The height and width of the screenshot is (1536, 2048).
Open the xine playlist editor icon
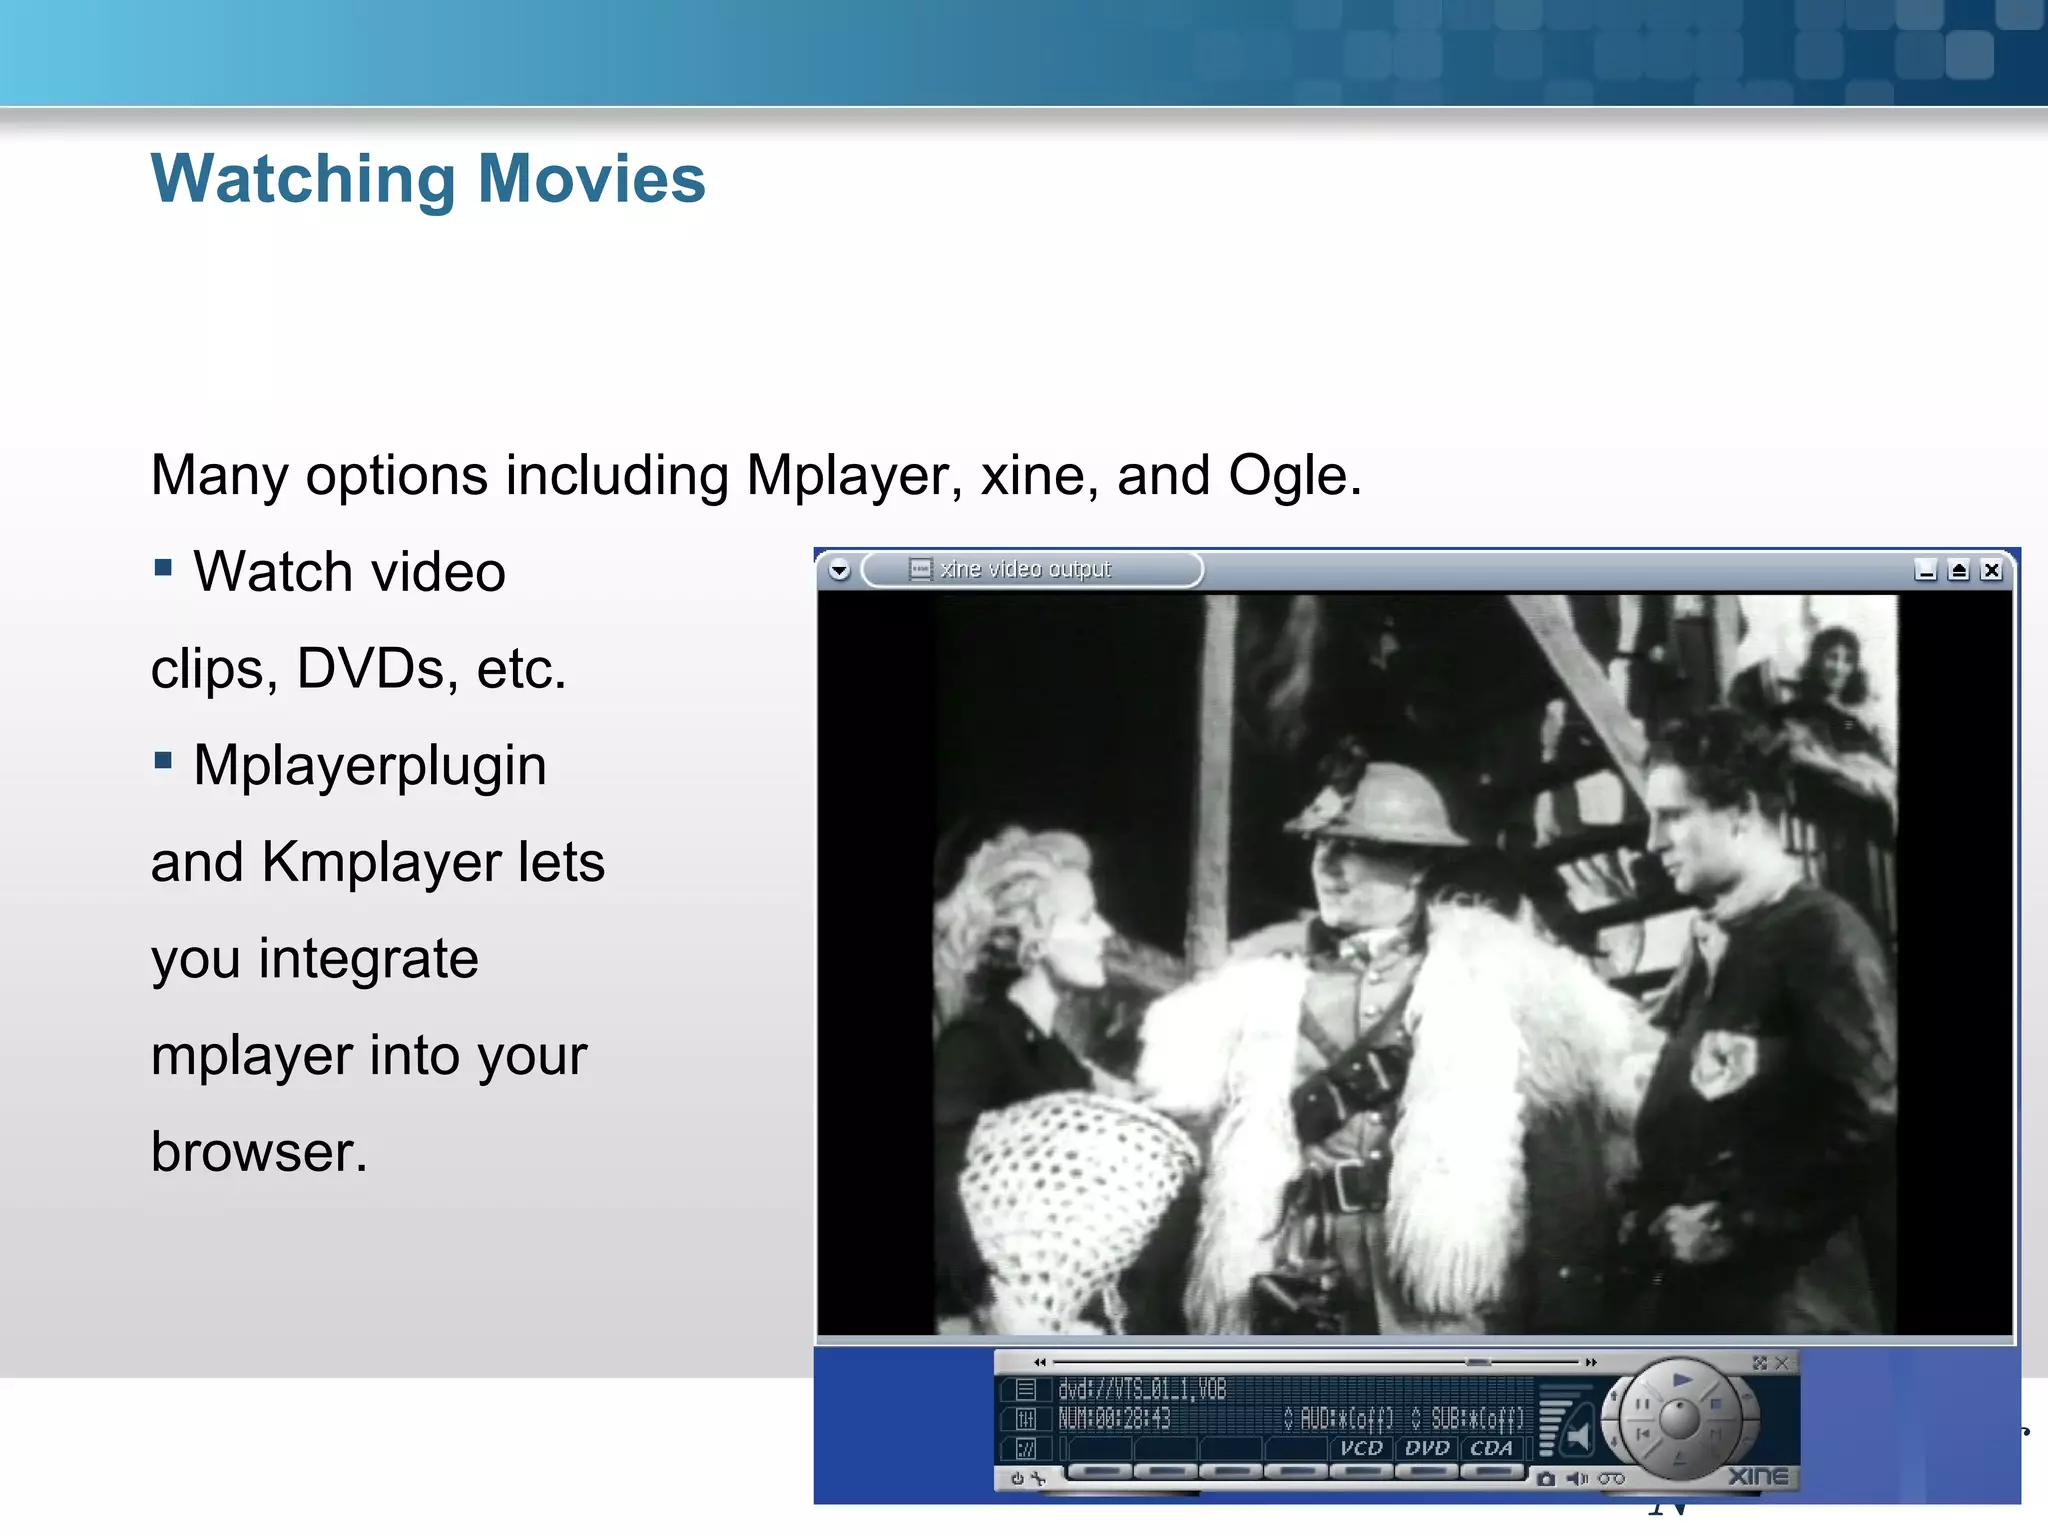click(x=1026, y=1389)
